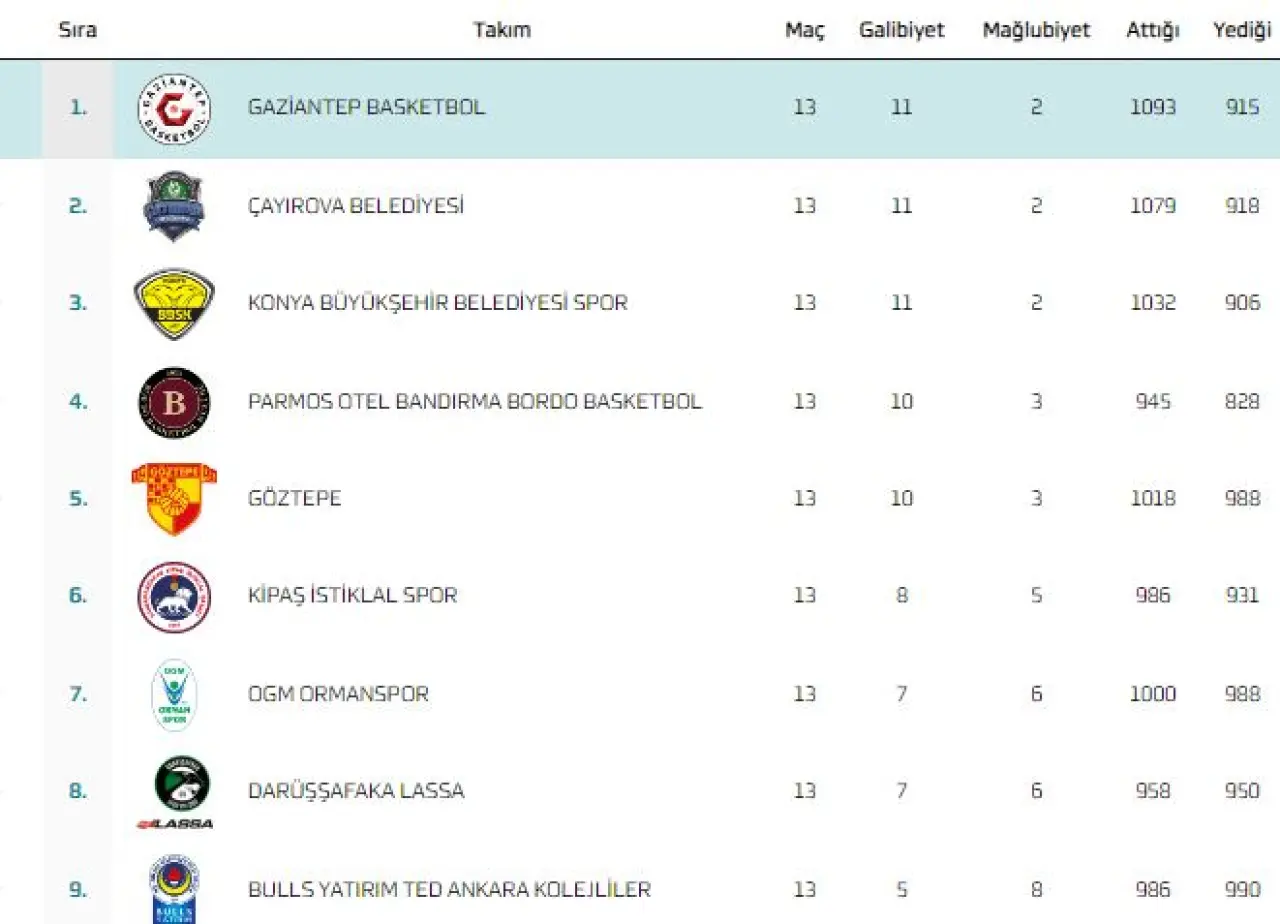Sort table by Galibiyet column header

click(901, 30)
